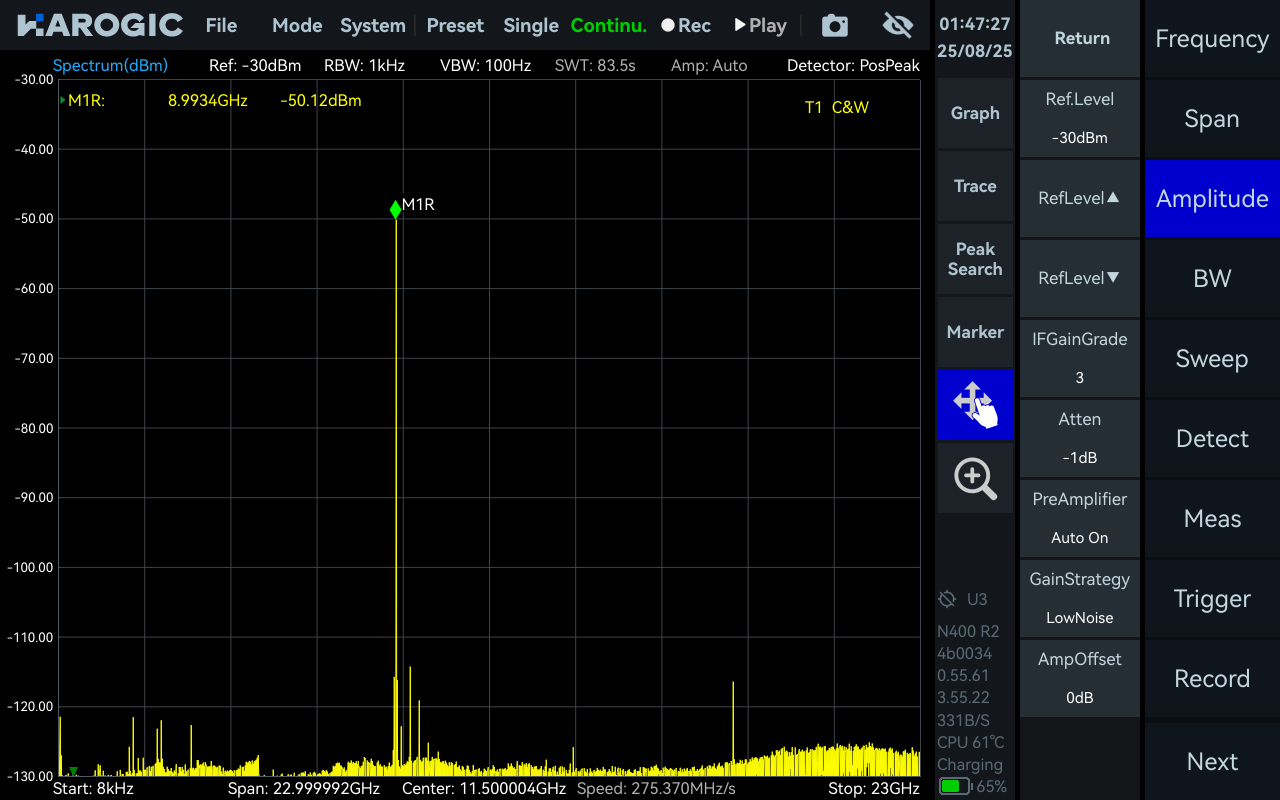1280x800 pixels.
Task: Select the pan/move touch tool
Action: point(975,404)
